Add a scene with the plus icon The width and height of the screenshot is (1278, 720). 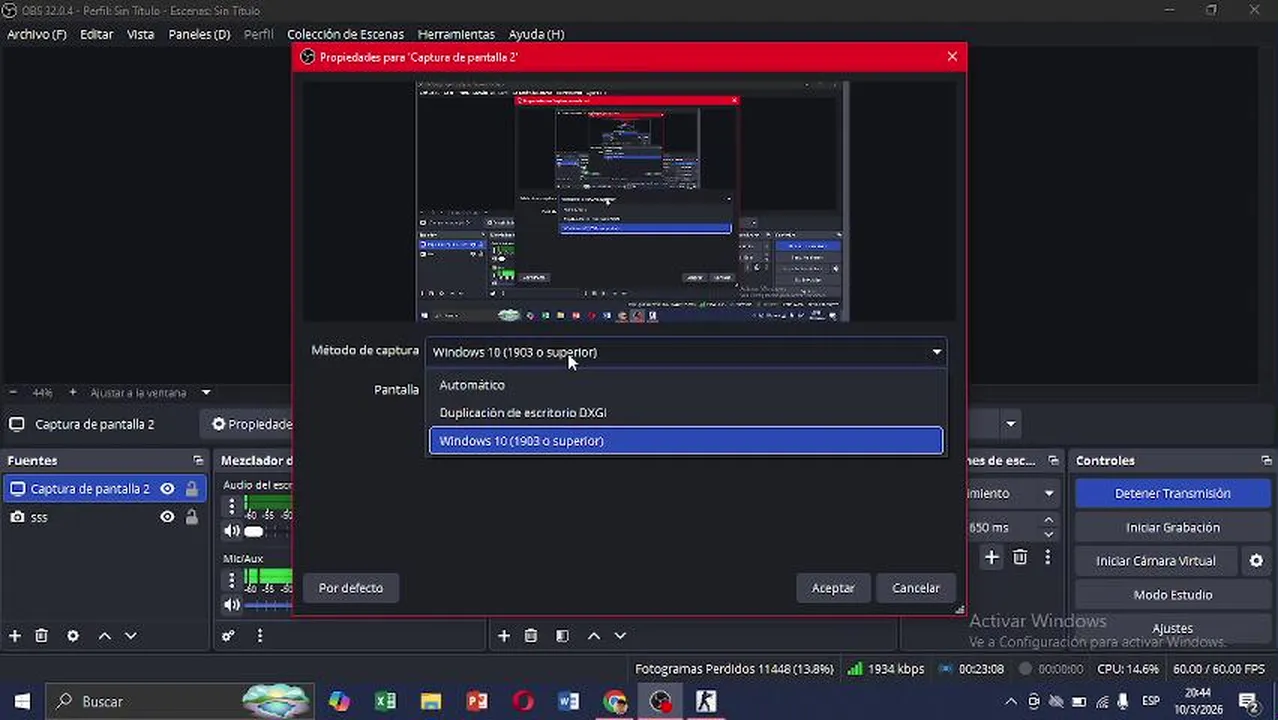(x=504, y=636)
